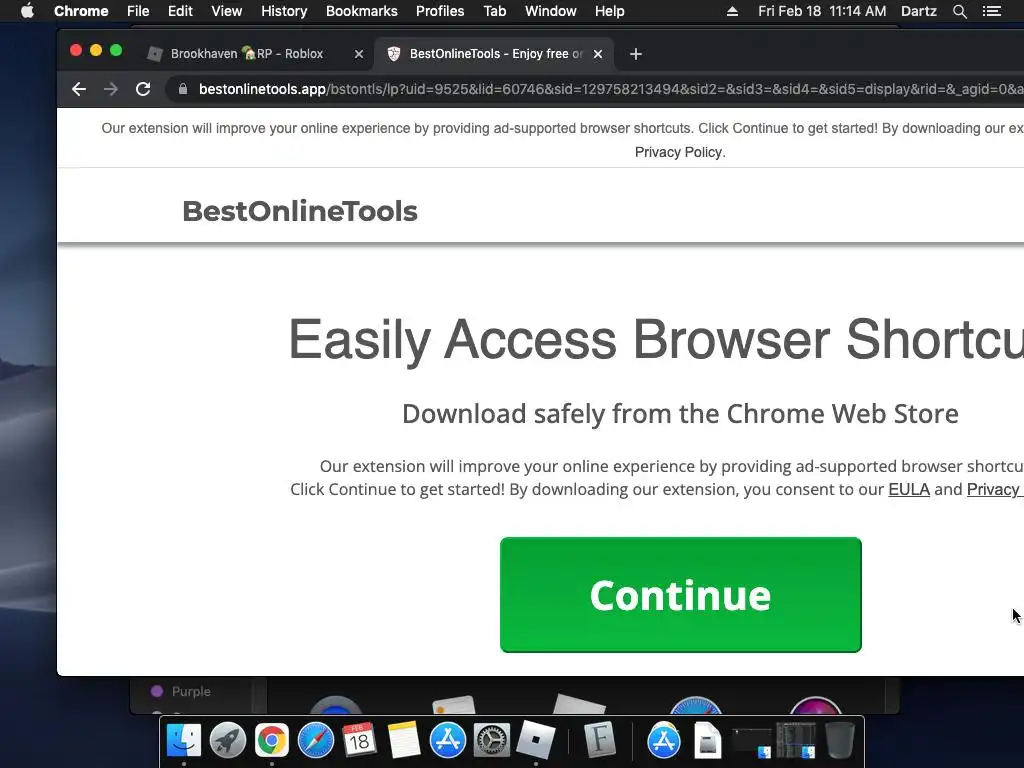Open a new tab with plus icon
This screenshot has width=1024, height=768.
pos(635,54)
